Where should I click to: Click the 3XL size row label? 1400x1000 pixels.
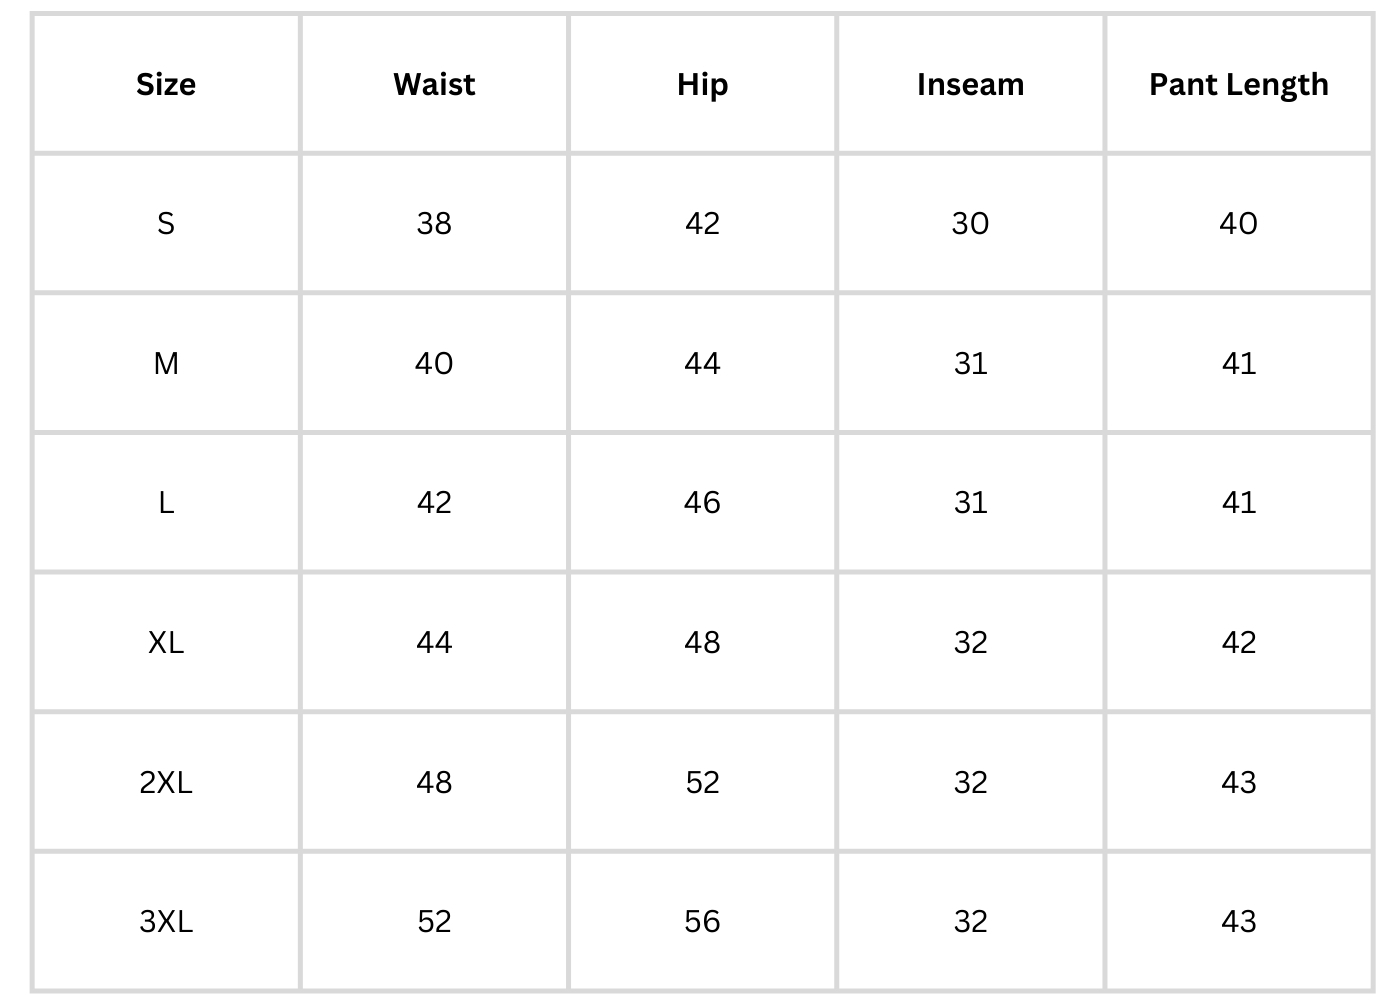[166, 921]
